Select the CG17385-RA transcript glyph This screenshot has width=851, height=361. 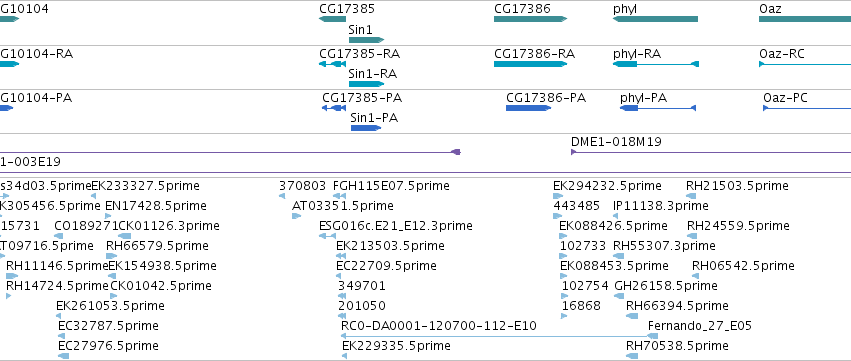coord(332,64)
